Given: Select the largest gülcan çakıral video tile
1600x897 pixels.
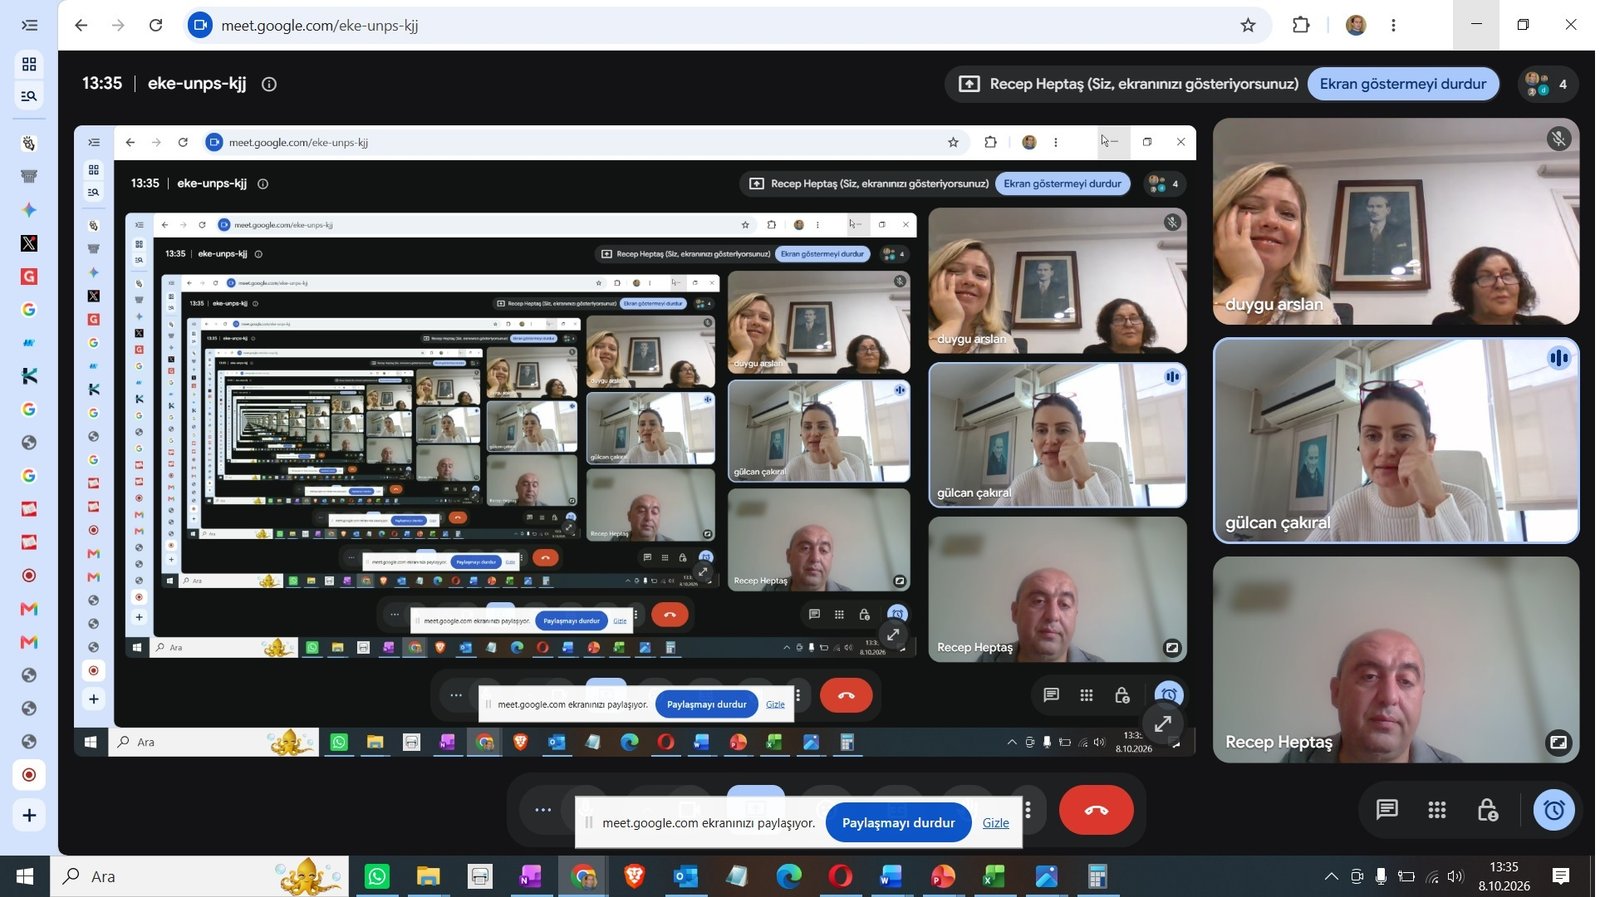Looking at the screenshot, I should point(1396,441).
